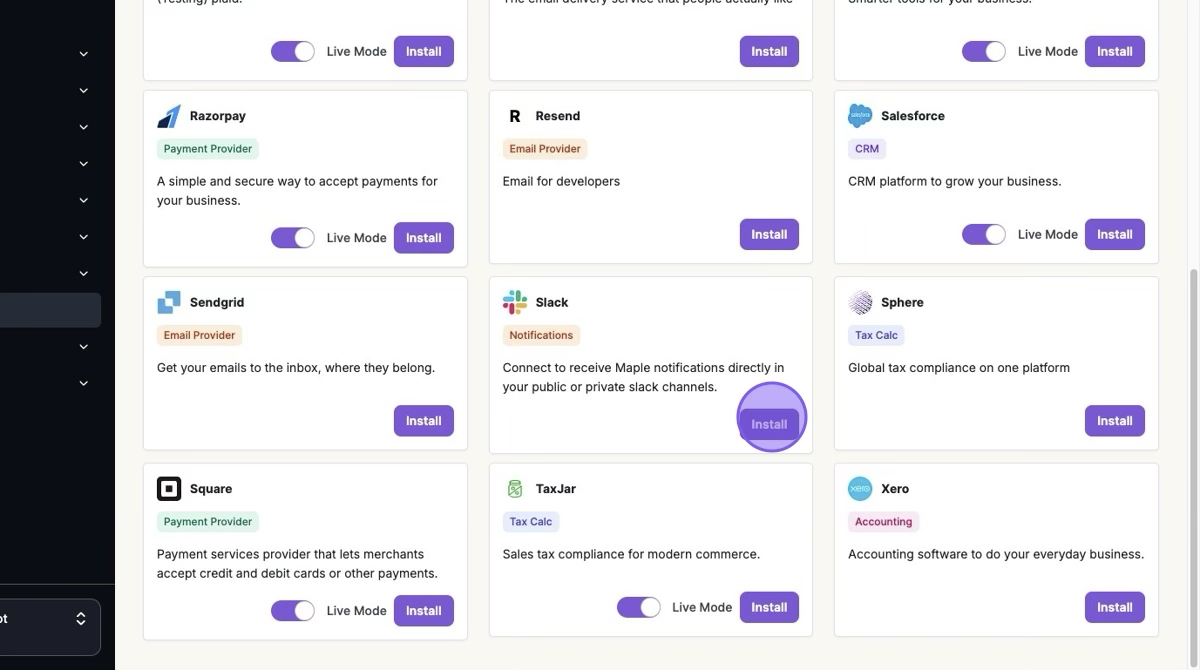Select the highlighted sidebar menu item
Viewport: 1200px width, 670px height.
click(50, 310)
